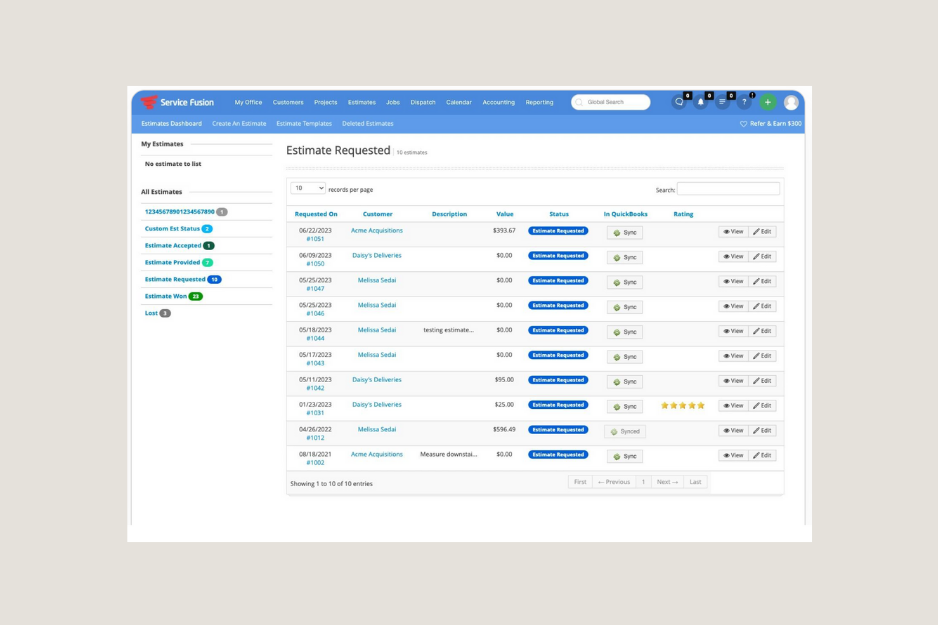View estimate #1047 for Melissa Sedai
Viewport: 938px width, 625px height.
click(x=733, y=281)
